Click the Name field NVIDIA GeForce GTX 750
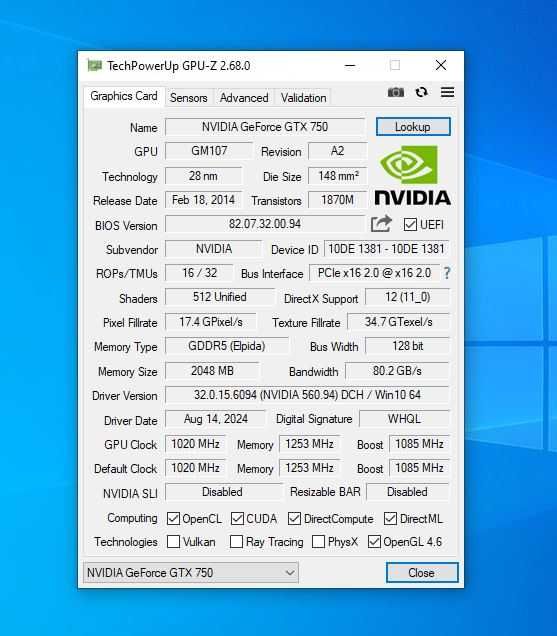Viewport: 557px width, 636px height. coord(265,127)
